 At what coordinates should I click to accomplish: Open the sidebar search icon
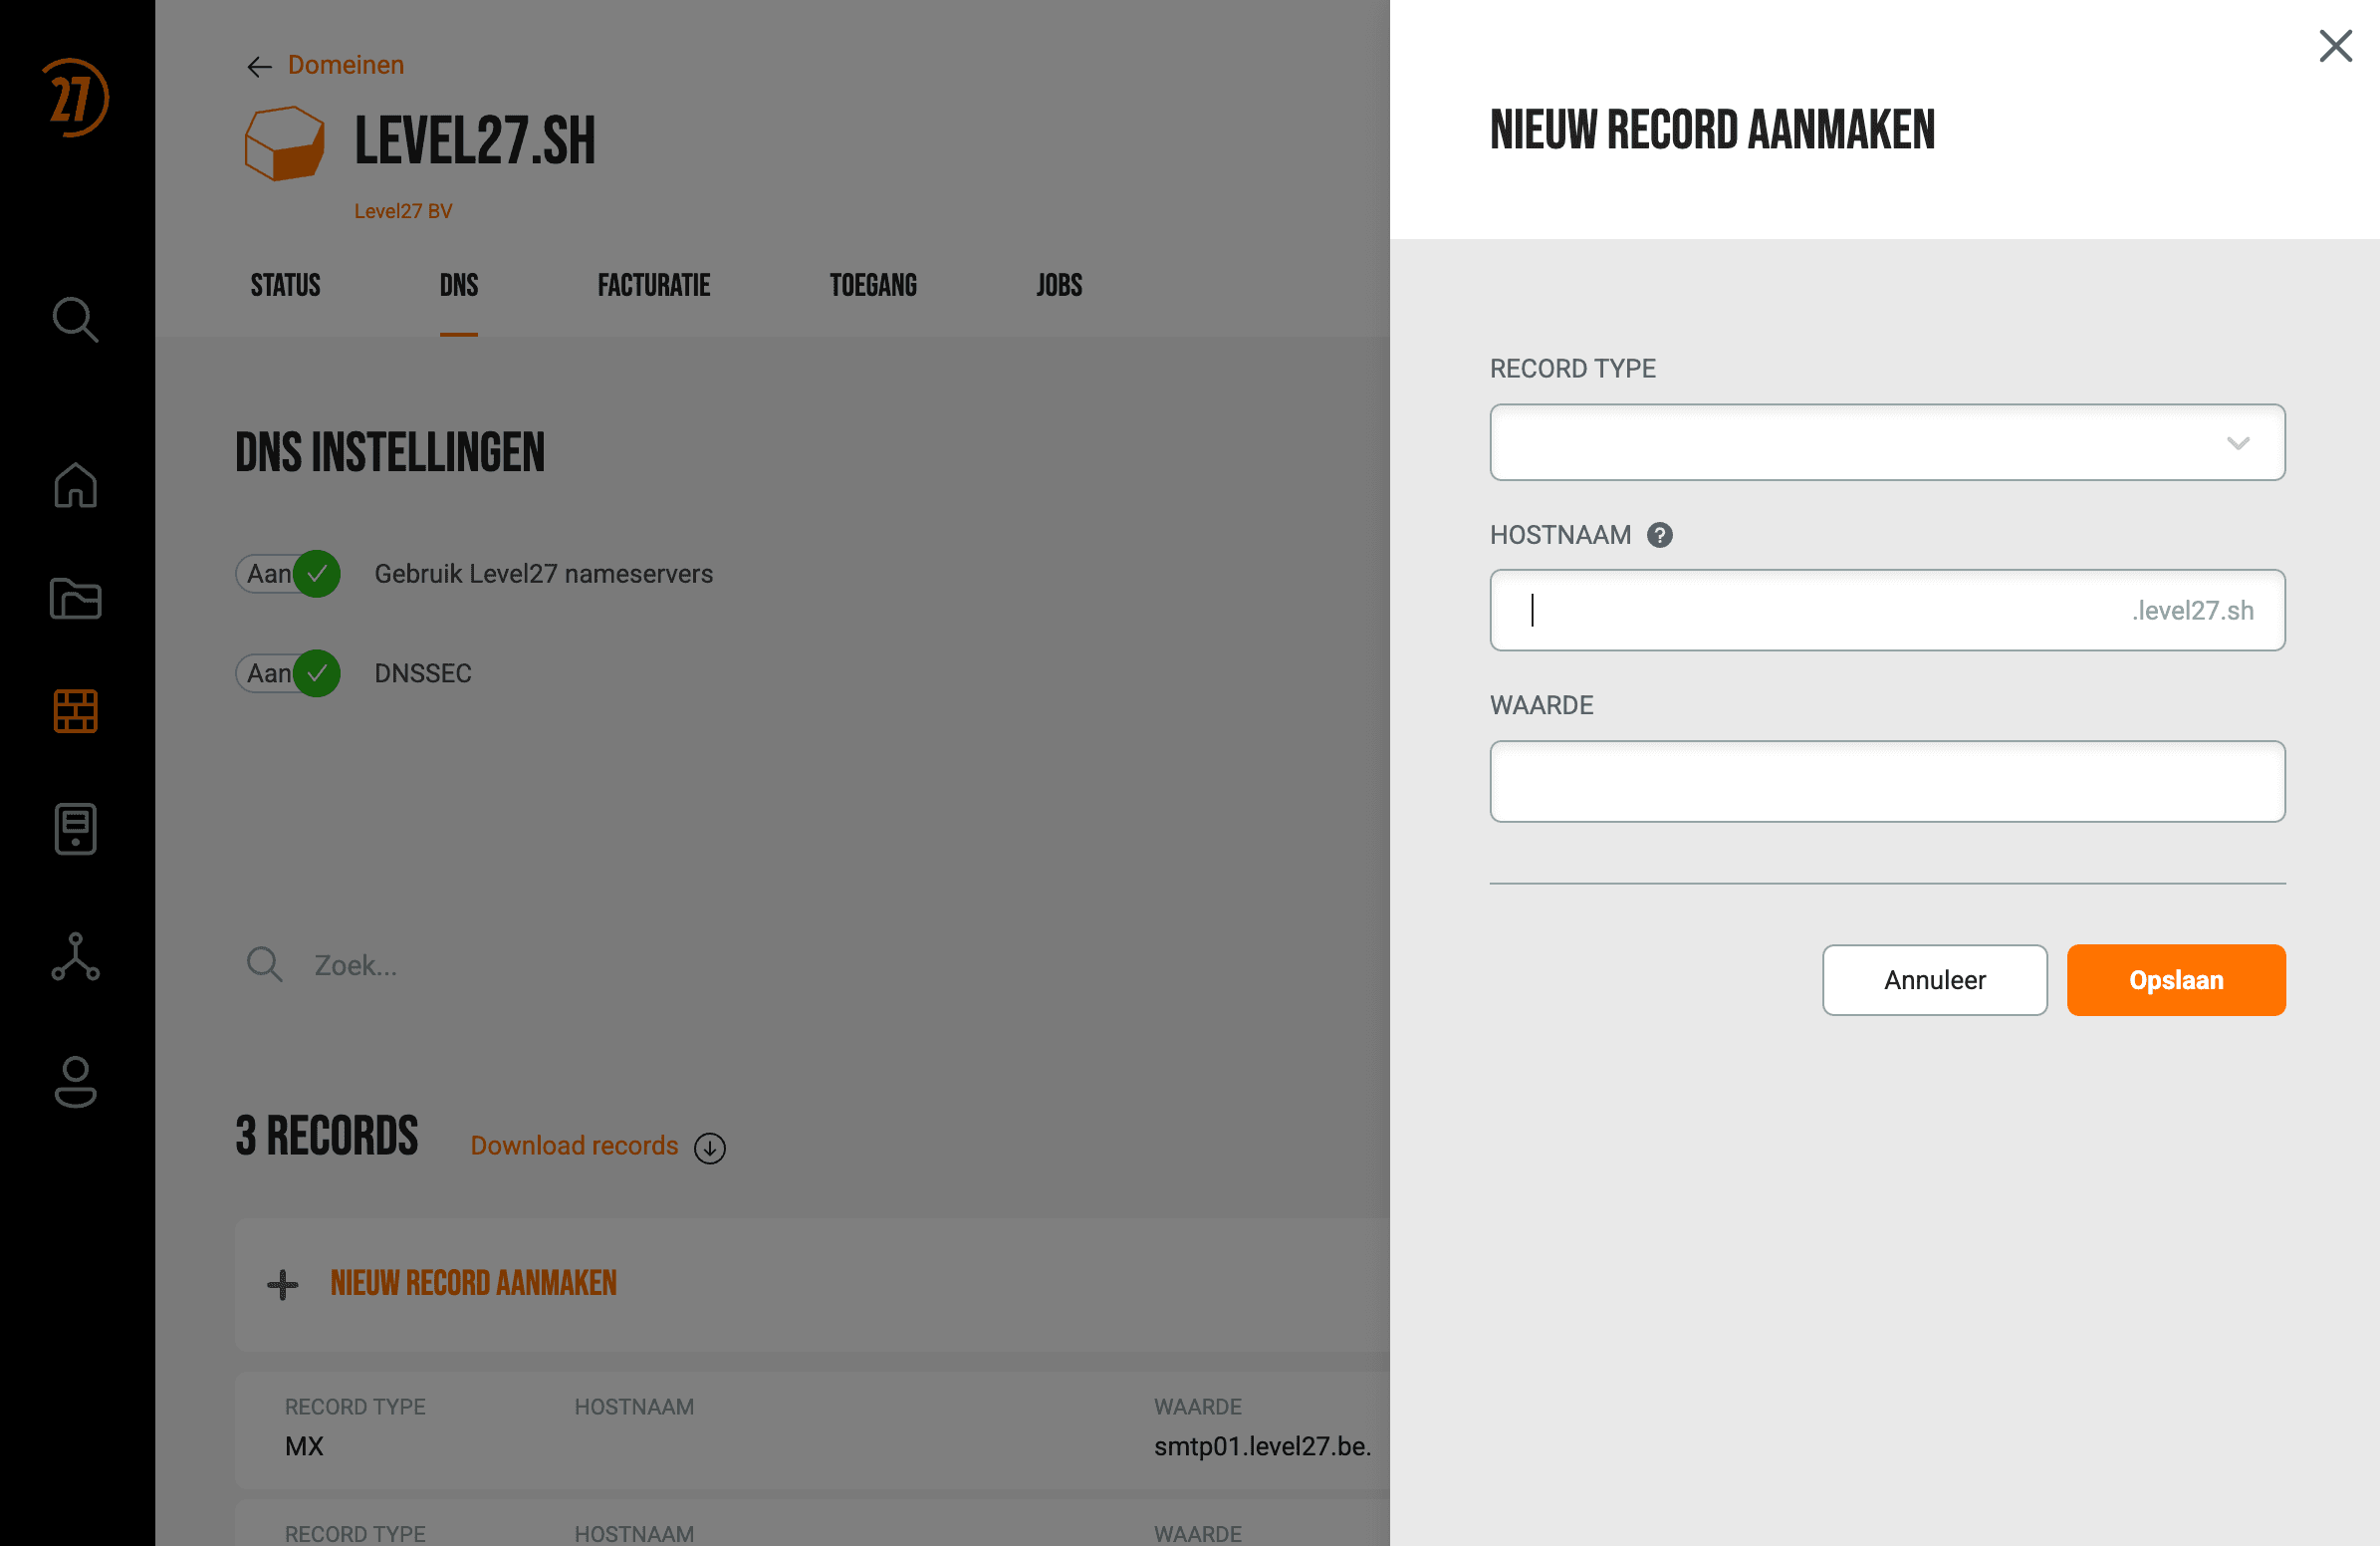click(x=75, y=320)
